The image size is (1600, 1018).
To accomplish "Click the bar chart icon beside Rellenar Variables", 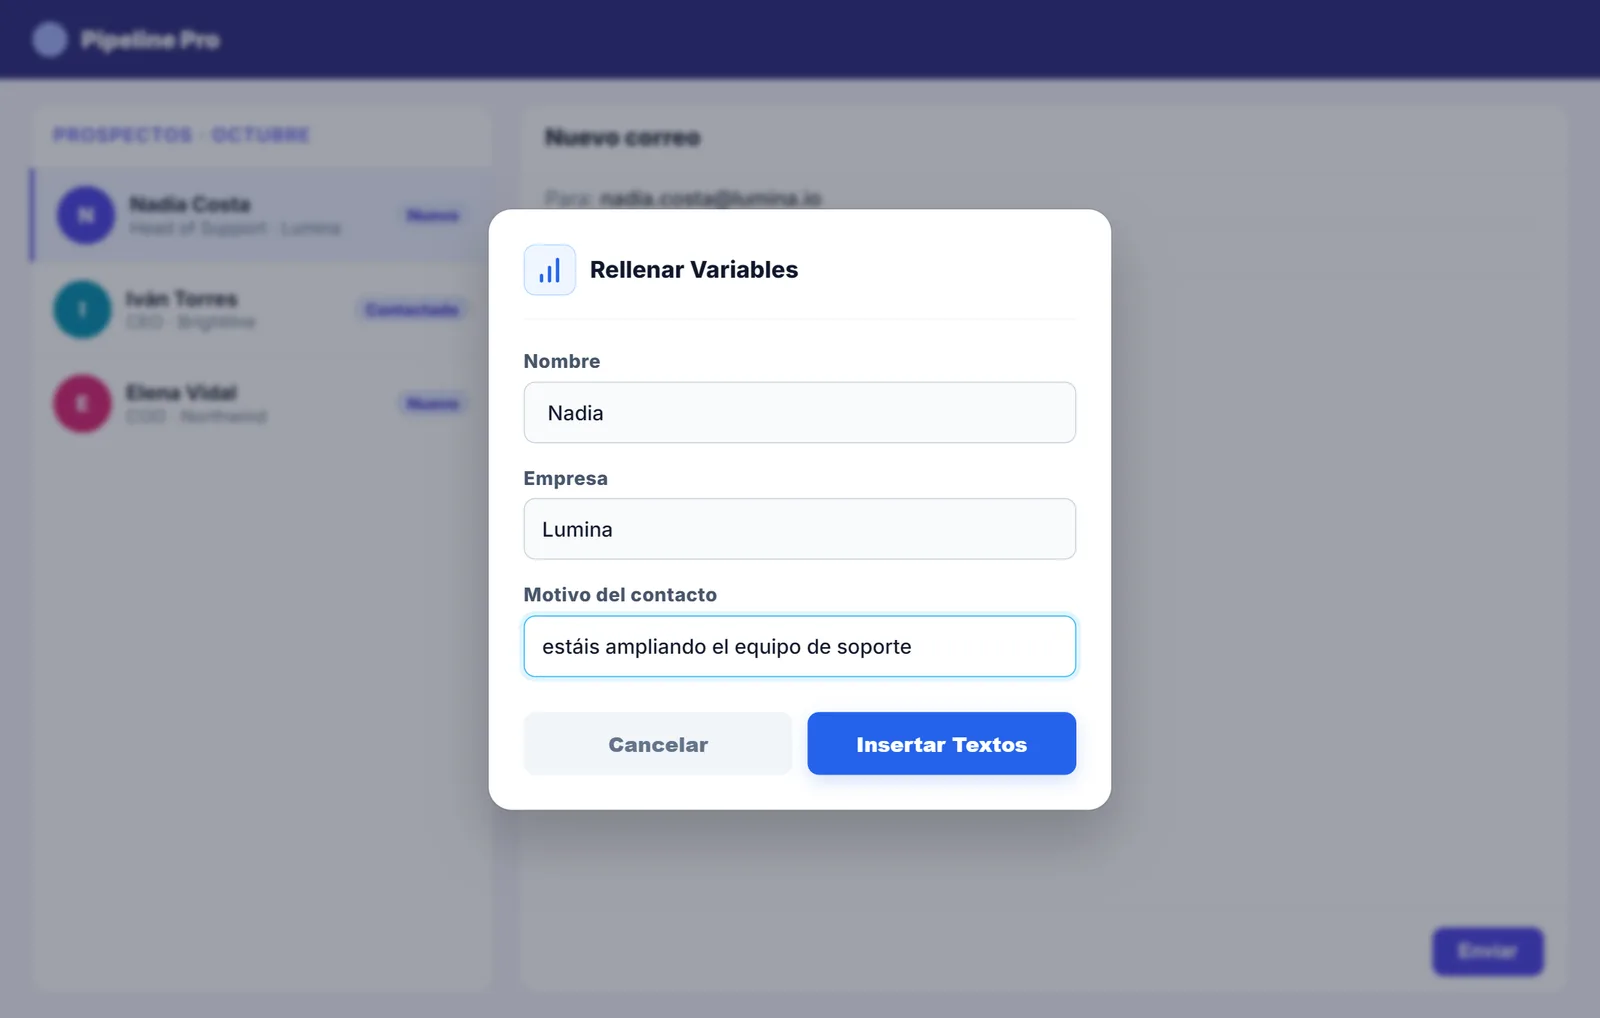I will point(549,270).
